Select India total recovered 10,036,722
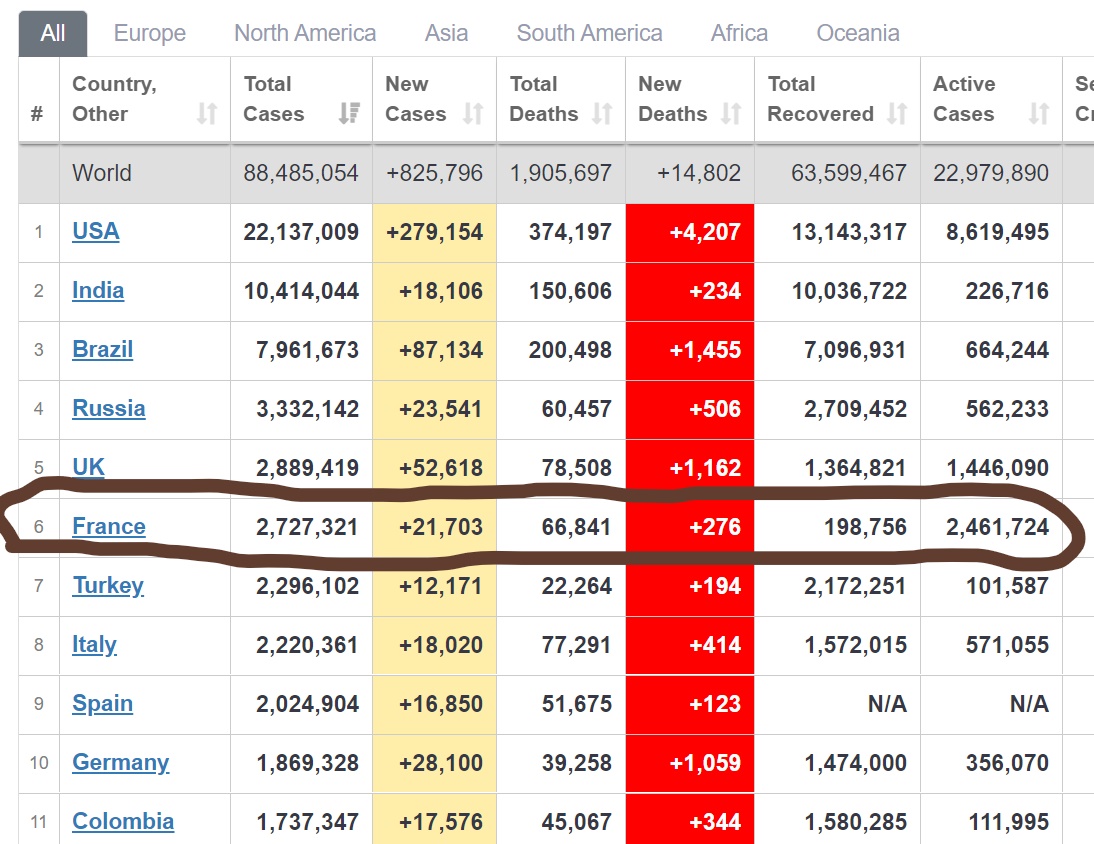This screenshot has width=1094, height=844. (x=849, y=290)
